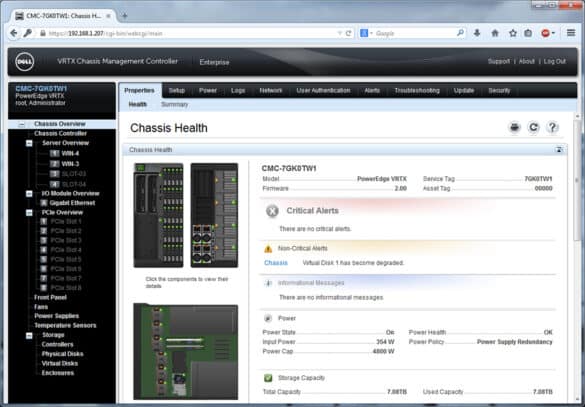Open the Summary sub-tab
The width and height of the screenshot is (585, 407).
click(174, 104)
